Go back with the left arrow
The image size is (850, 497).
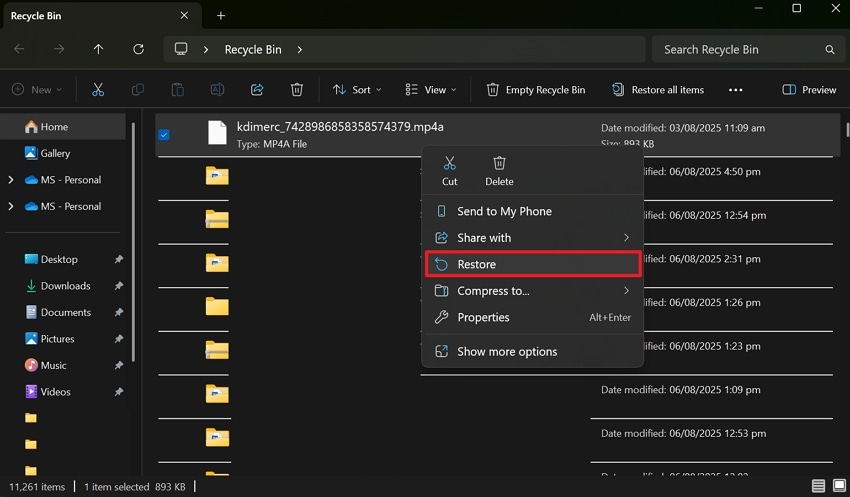pos(20,49)
